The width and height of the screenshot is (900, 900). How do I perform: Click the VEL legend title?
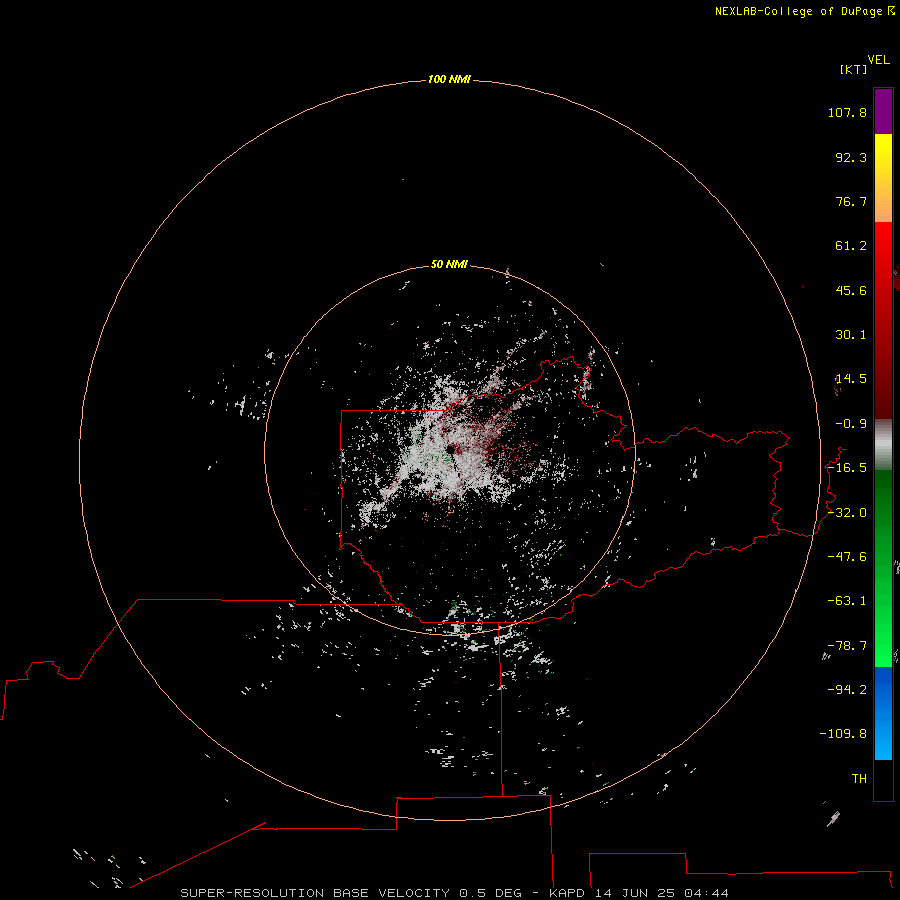coord(878,60)
